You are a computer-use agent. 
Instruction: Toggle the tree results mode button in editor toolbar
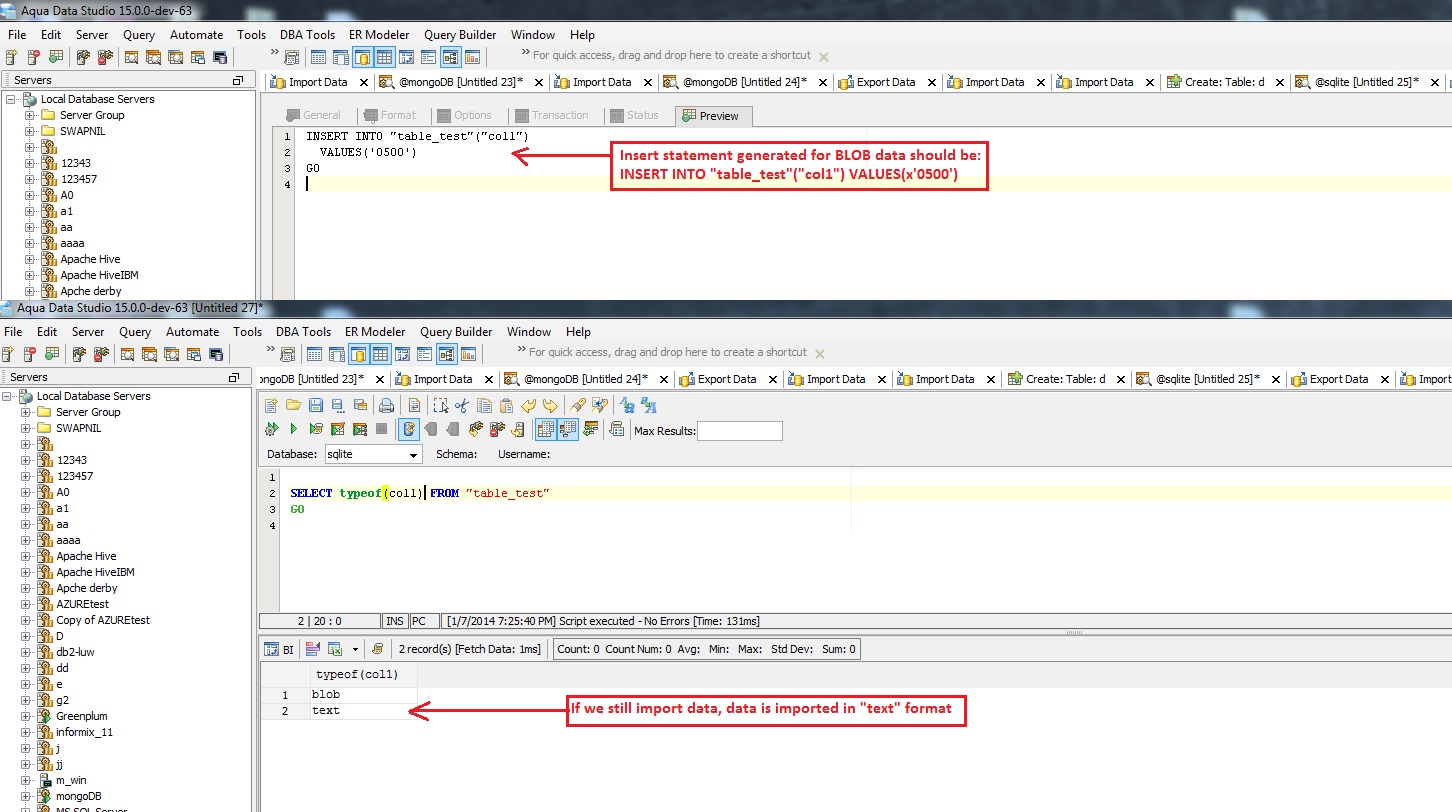coord(568,429)
